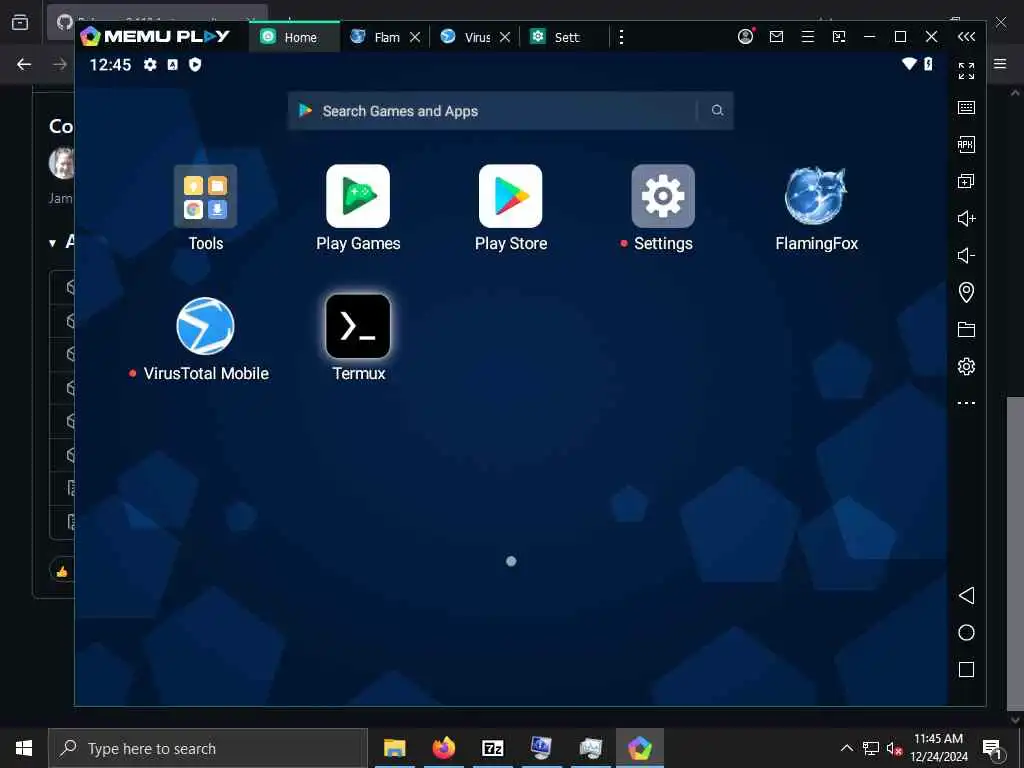Collapse the sidebar with triple chevron
Image resolution: width=1024 pixels, height=768 pixels.
click(967, 37)
